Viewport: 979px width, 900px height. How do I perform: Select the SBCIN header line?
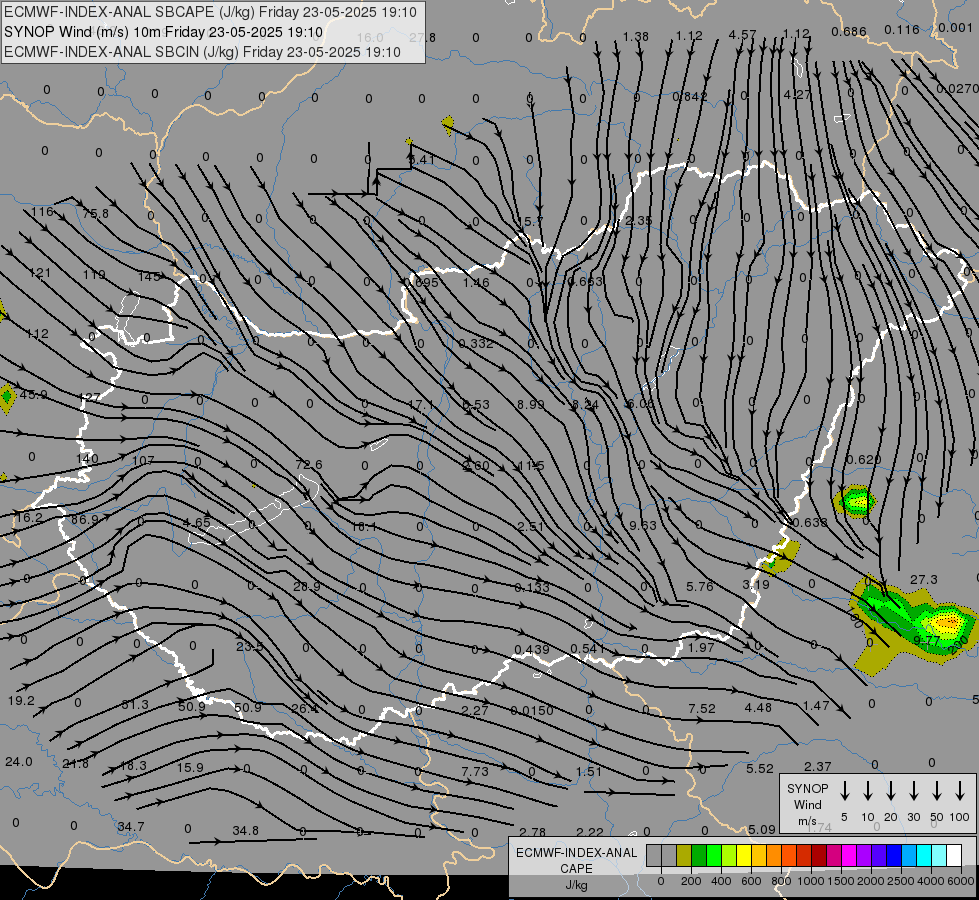click(202, 52)
